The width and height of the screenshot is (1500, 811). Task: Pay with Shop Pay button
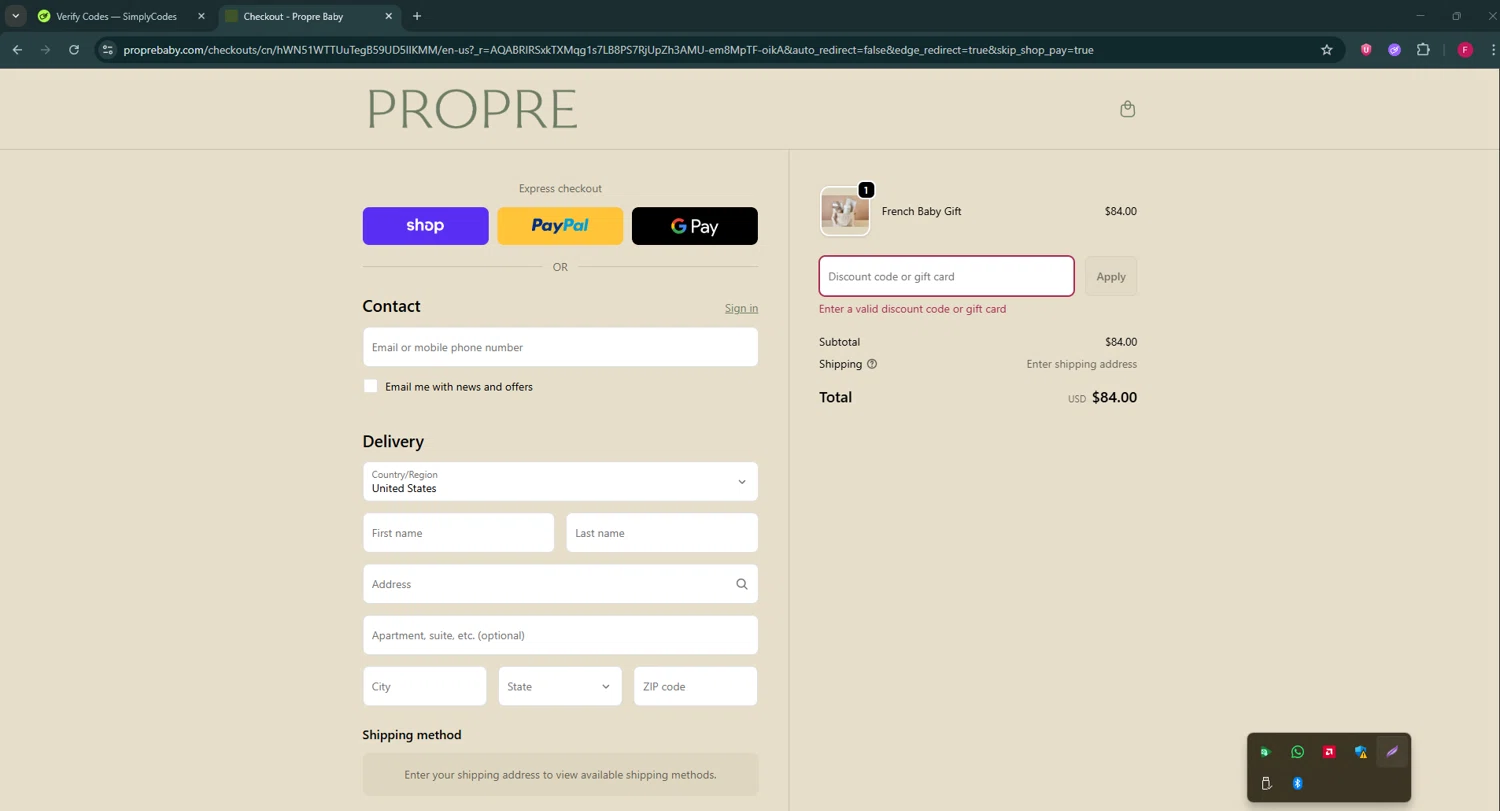coord(425,226)
